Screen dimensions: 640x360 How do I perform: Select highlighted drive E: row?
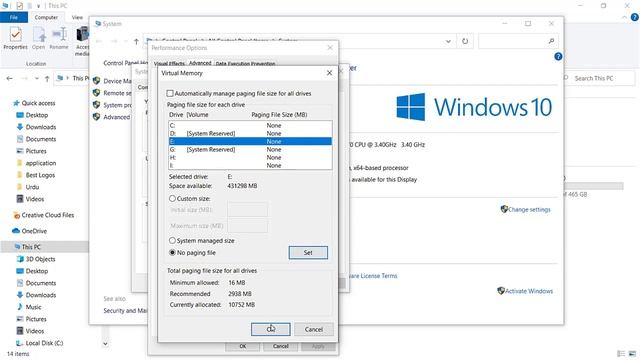pos(250,141)
